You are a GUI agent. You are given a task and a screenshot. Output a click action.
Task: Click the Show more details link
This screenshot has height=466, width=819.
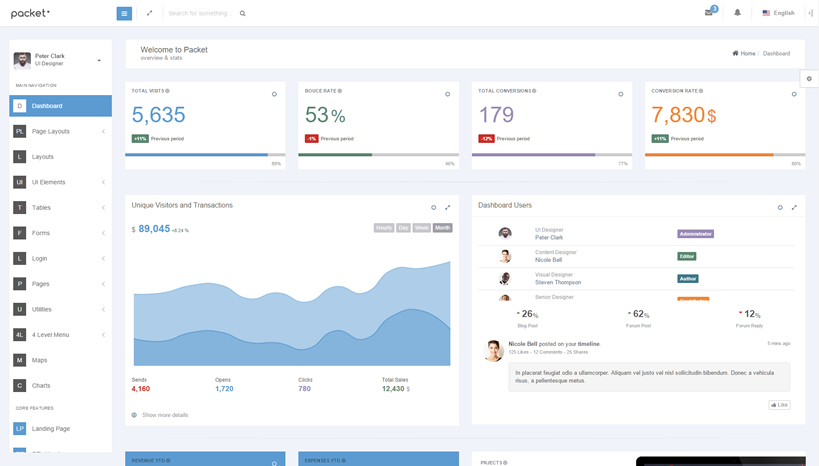[164, 415]
